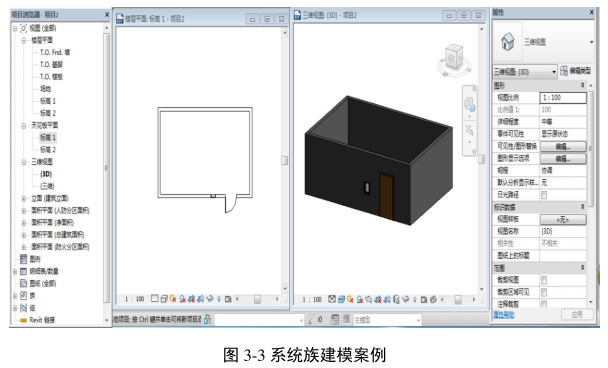This screenshot has width=608, height=368.
Task: Open the steering wheel navigation tool in 3D view
Action: click(470, 104)
